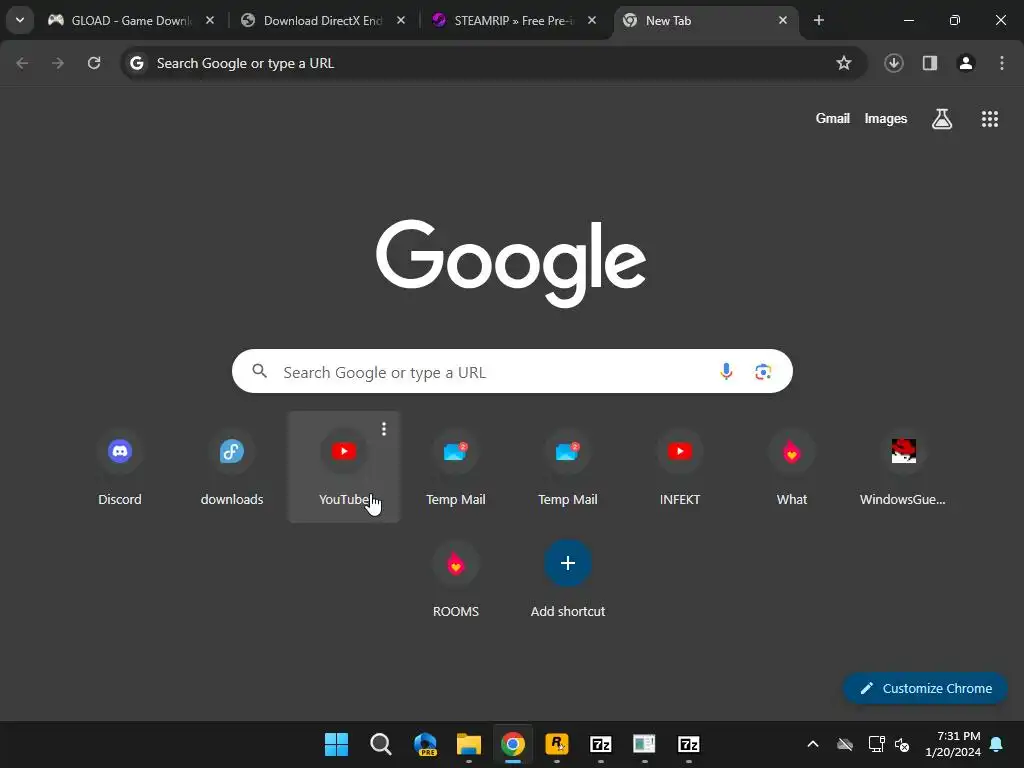Switch to the Download DirectX End tab

pyautogui.click(x=323, y=21)
